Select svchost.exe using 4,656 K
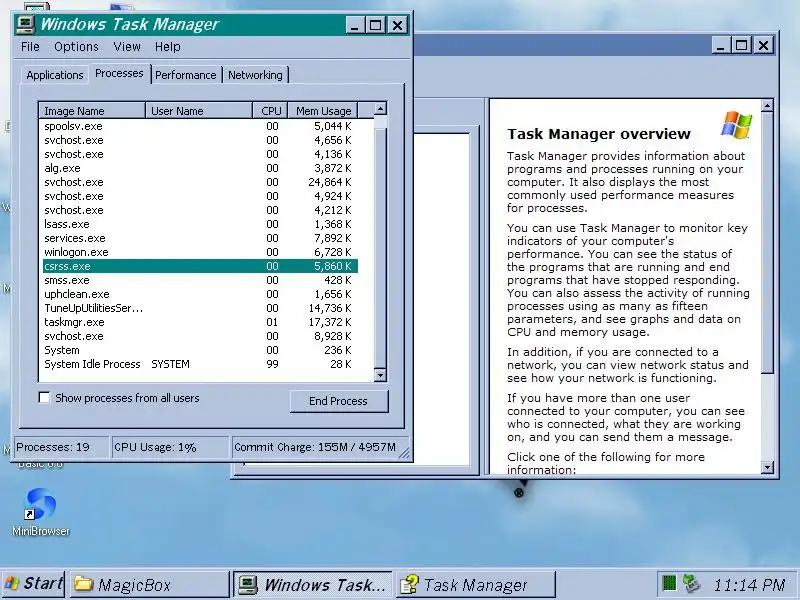This screenshot has width=800, height=600. 200,140
